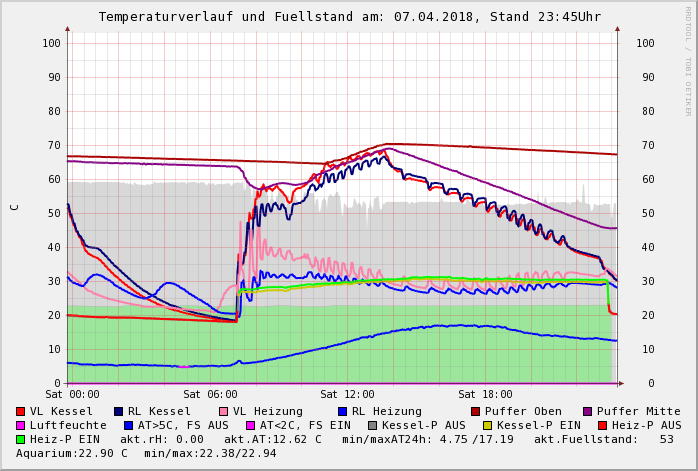Click the Sat 18:00 time axis label
The width and height of the screenshot is (698, 471).
coord(485,394)
